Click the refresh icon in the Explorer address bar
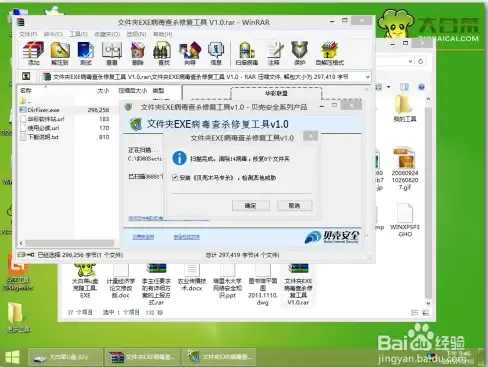The width and height of the screenshot is (488, 367). pyautogui.click(x=421, y=61)
